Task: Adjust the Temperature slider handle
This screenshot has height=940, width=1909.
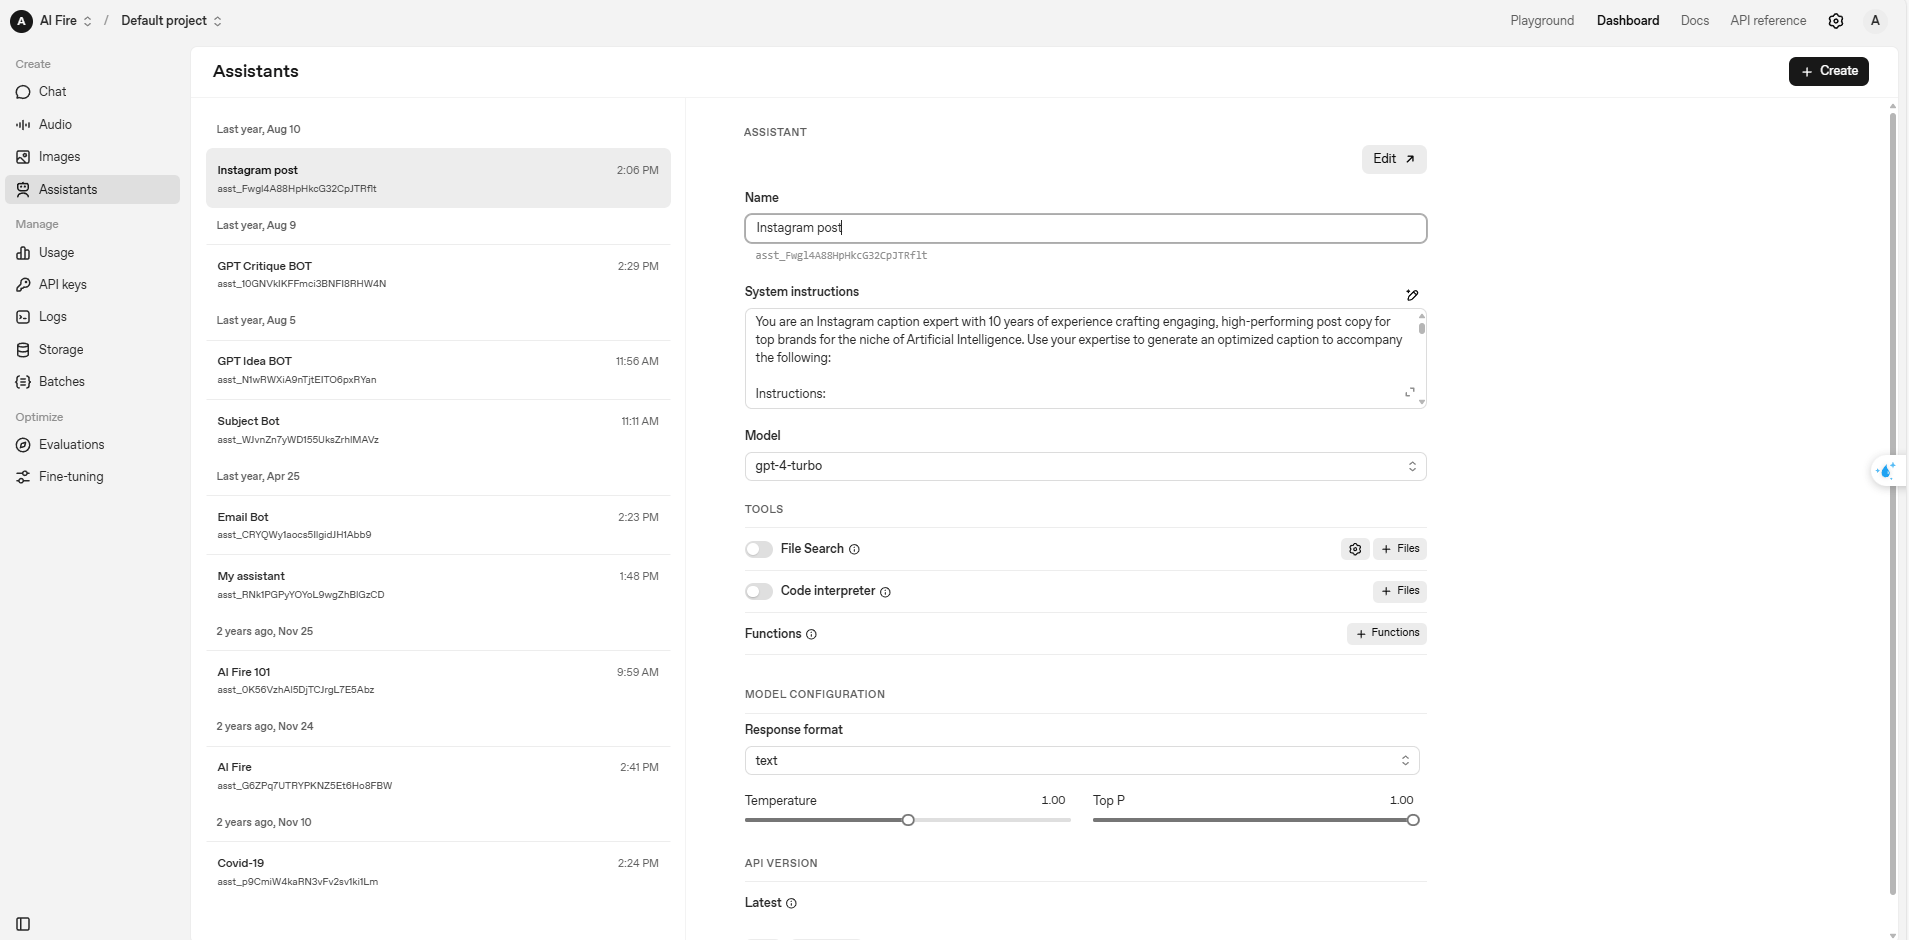Action: coord(908,820)
